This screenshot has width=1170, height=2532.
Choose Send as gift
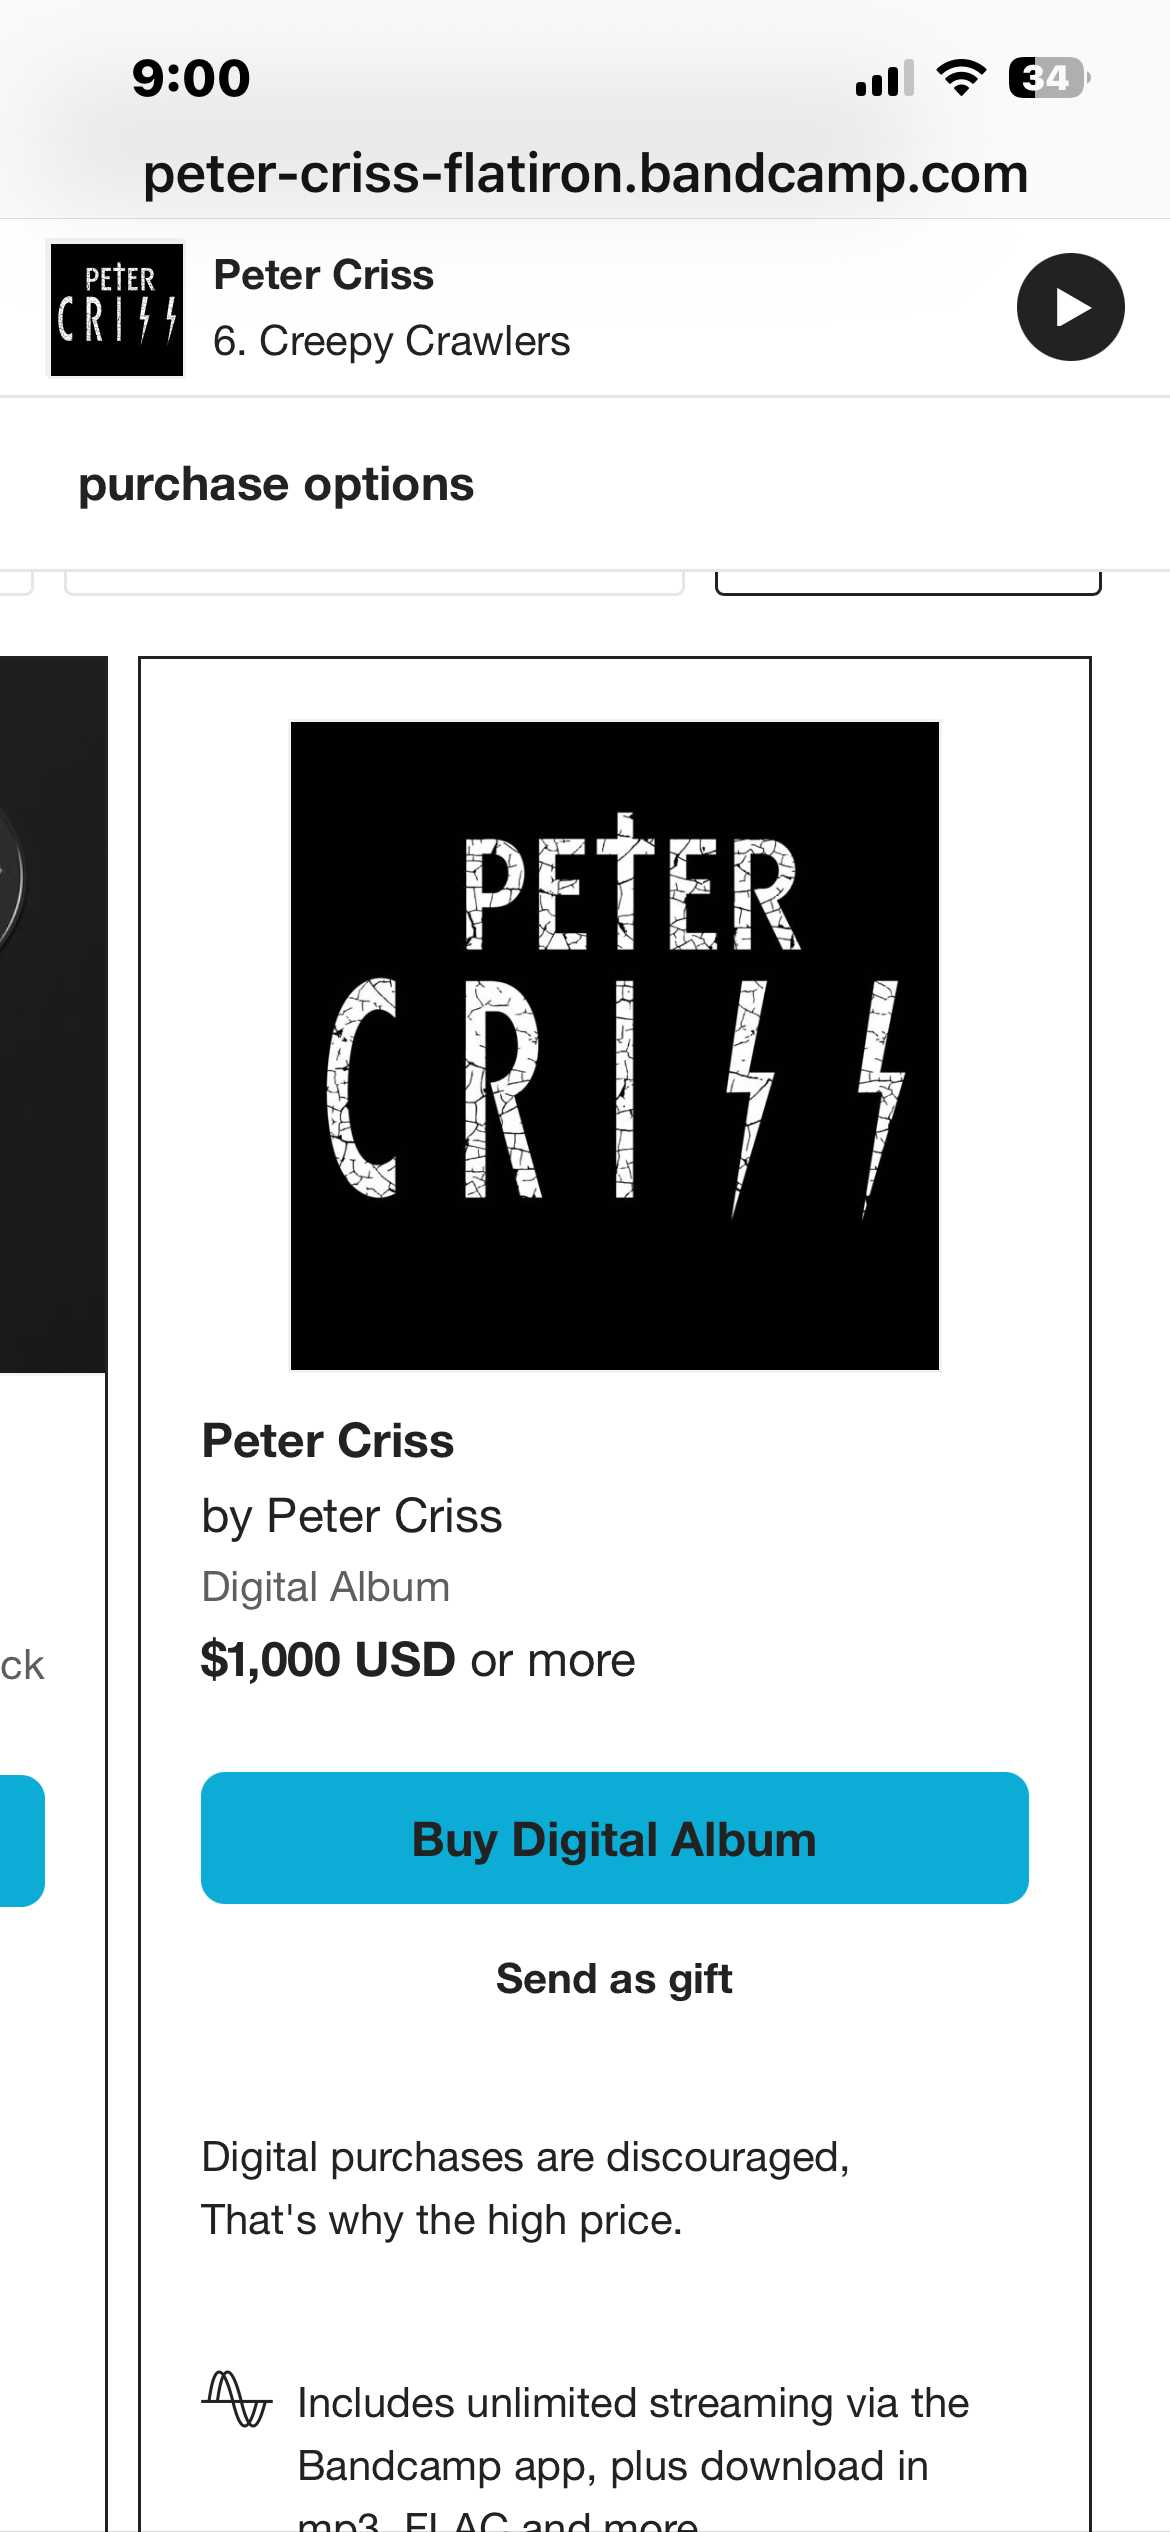[x=614, y=1979]
